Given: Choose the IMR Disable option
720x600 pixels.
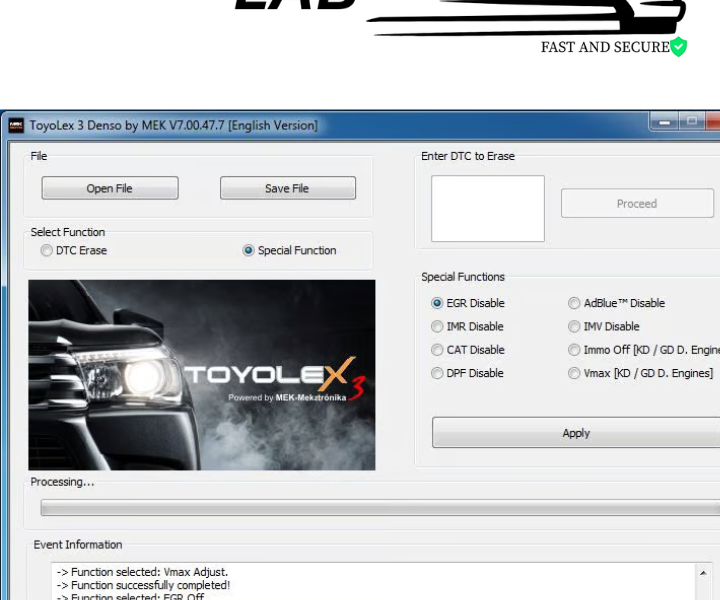Looking at the screenshot, I should coord(438,326).
